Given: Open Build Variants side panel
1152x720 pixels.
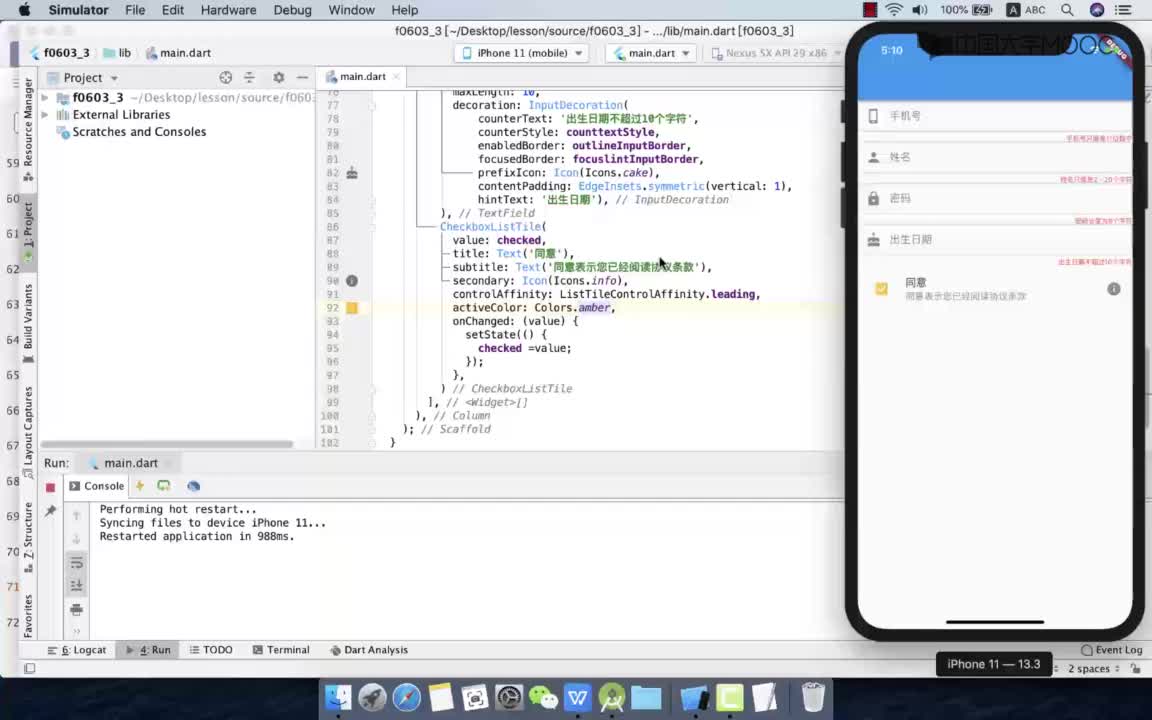Looking at the screenshot, I should tap(28, 323).
